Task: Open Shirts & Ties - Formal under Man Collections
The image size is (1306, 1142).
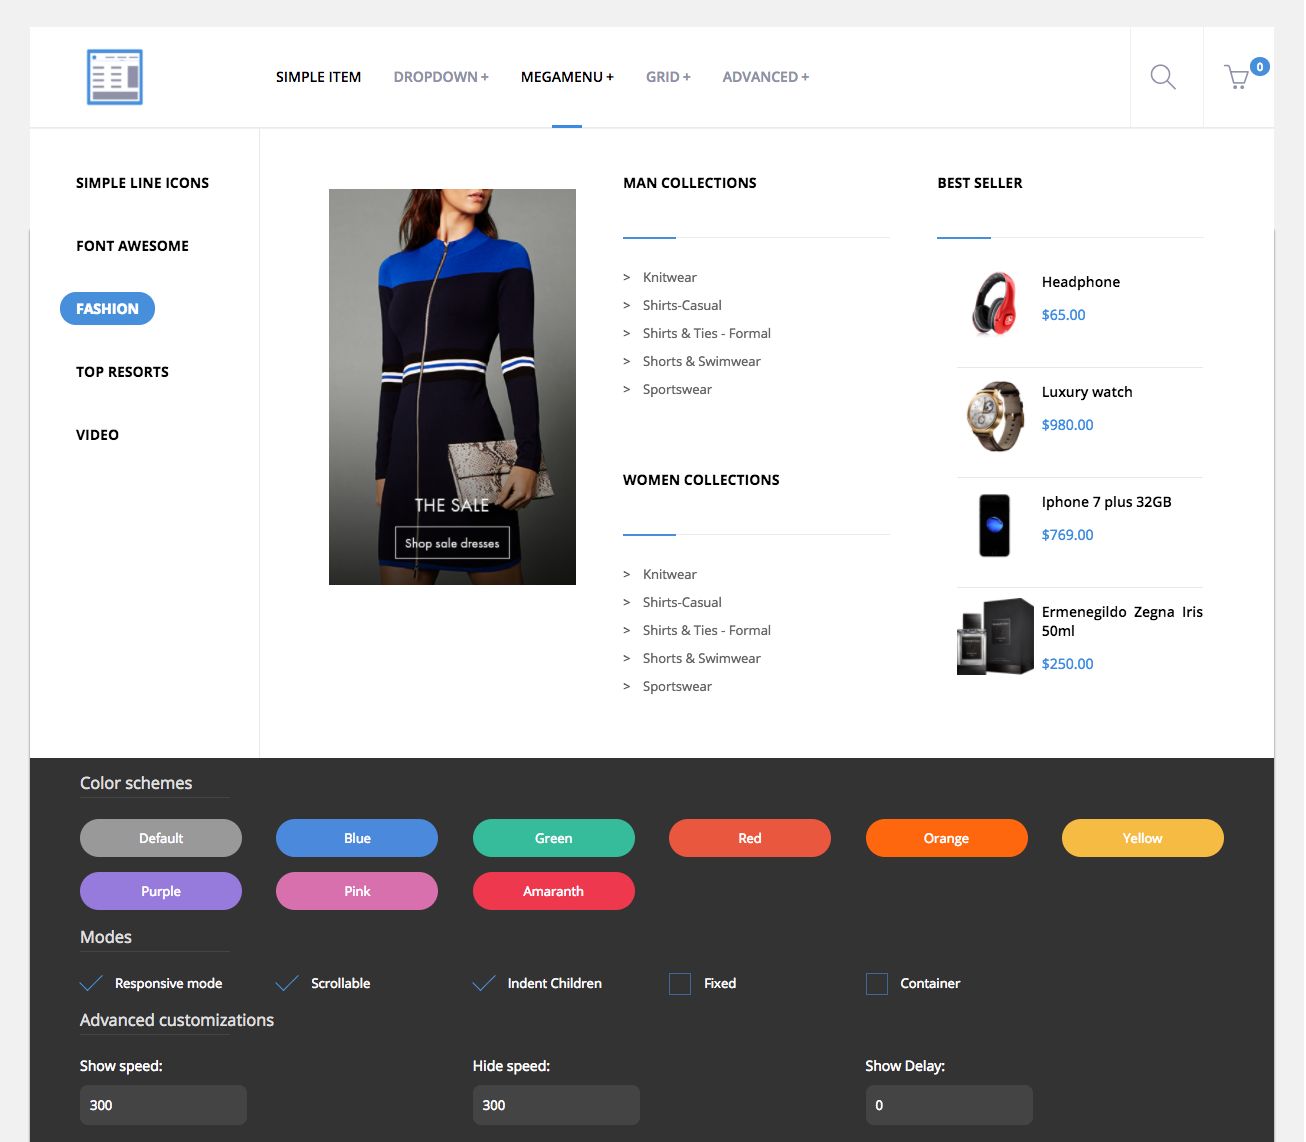Action: click(706, 333)
